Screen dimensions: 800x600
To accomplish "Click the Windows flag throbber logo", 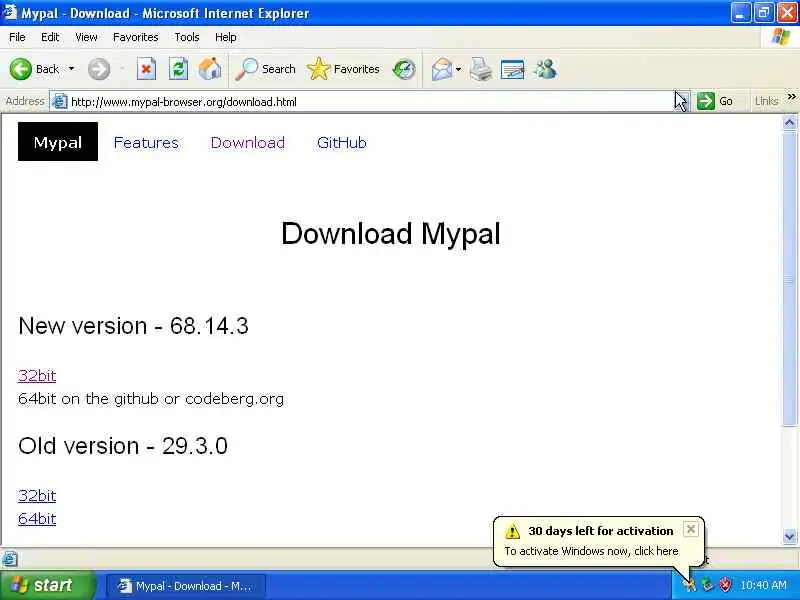I will pyautogui.click(x=781, y=37).
